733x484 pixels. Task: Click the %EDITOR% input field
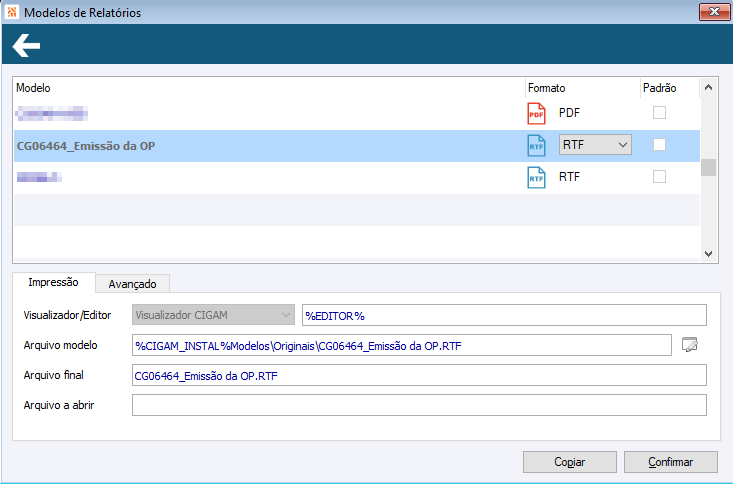click(x=504, y=315)
